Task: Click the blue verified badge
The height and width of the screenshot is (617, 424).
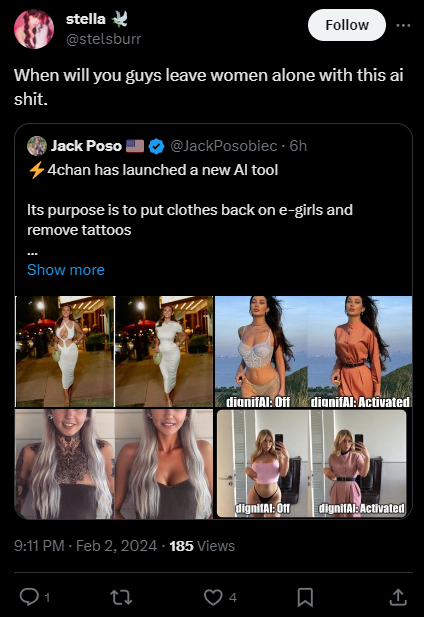Action: click(157, 146)
